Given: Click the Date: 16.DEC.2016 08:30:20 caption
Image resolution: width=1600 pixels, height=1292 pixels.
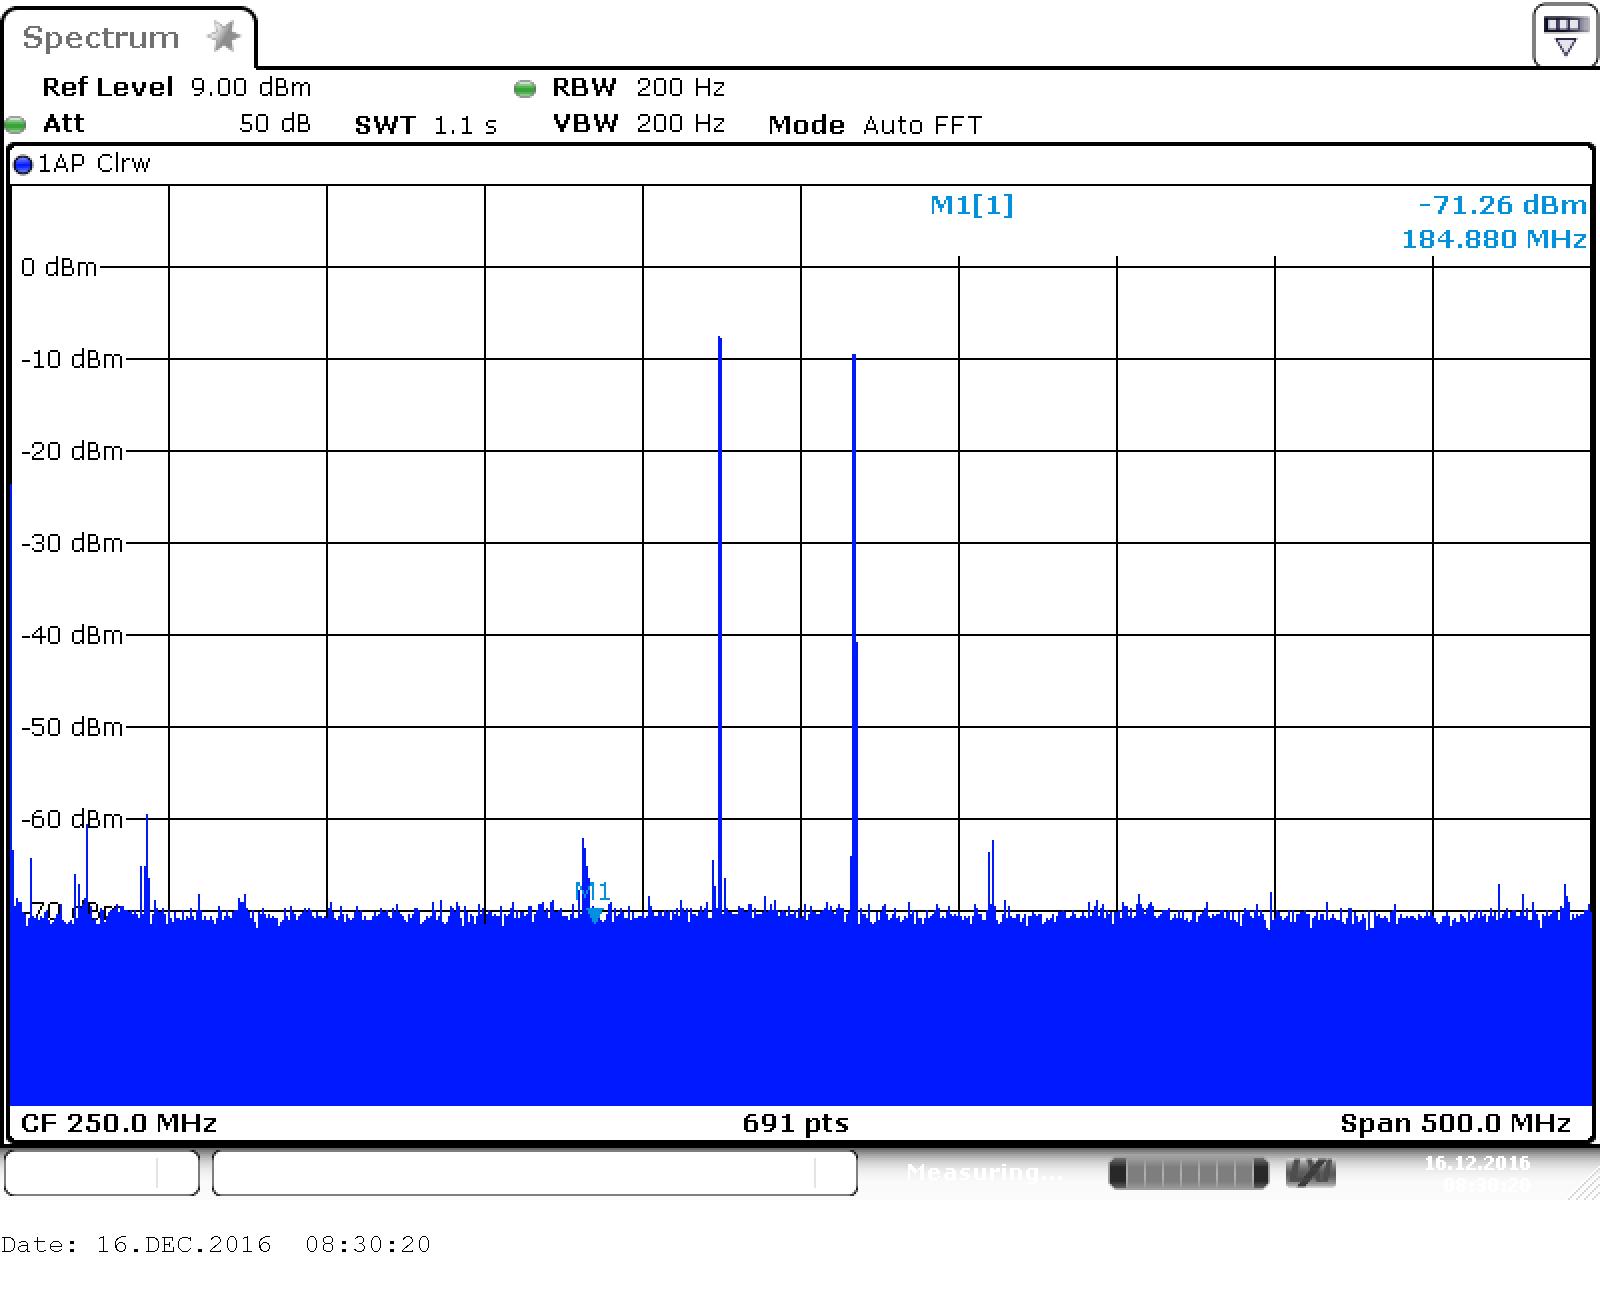Looking at the screenshot, I should [x=216, y=1245].
